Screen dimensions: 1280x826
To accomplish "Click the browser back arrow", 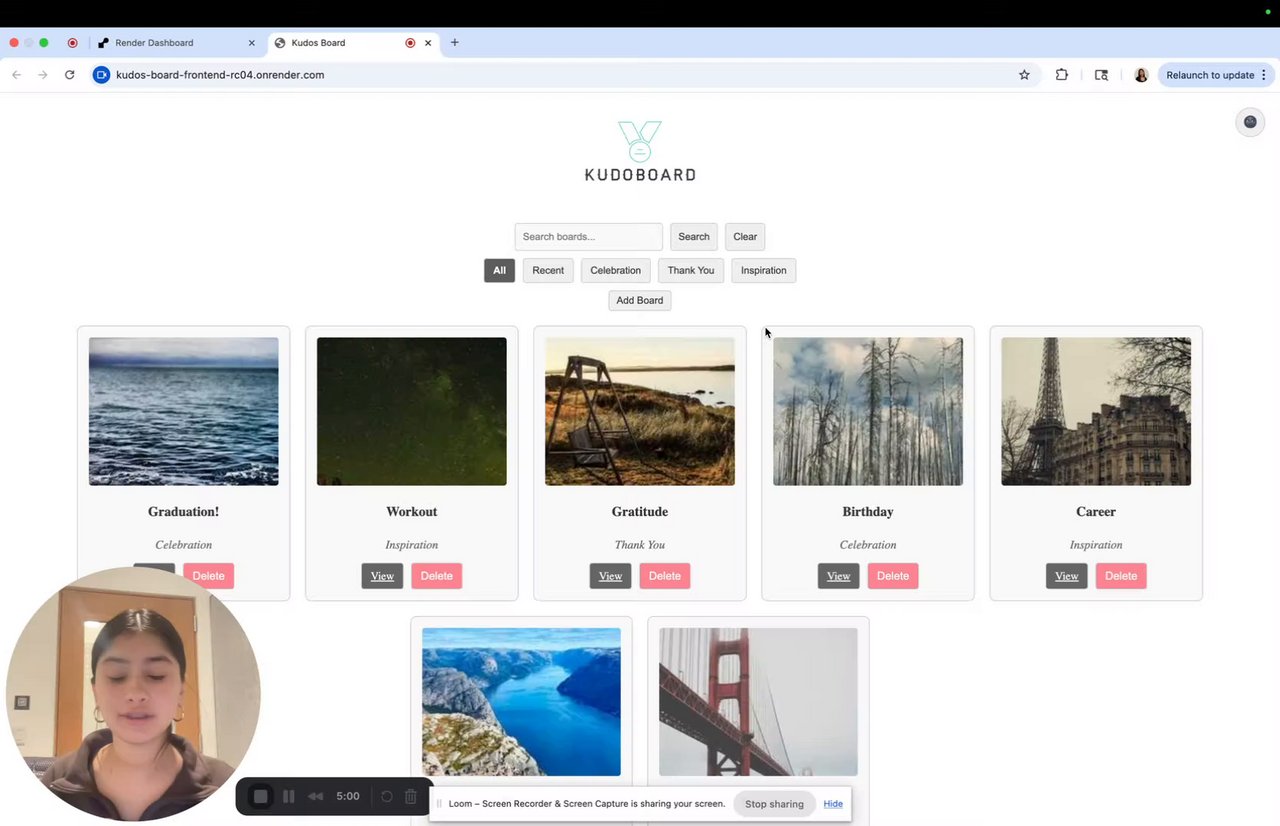I will (16, 75).
